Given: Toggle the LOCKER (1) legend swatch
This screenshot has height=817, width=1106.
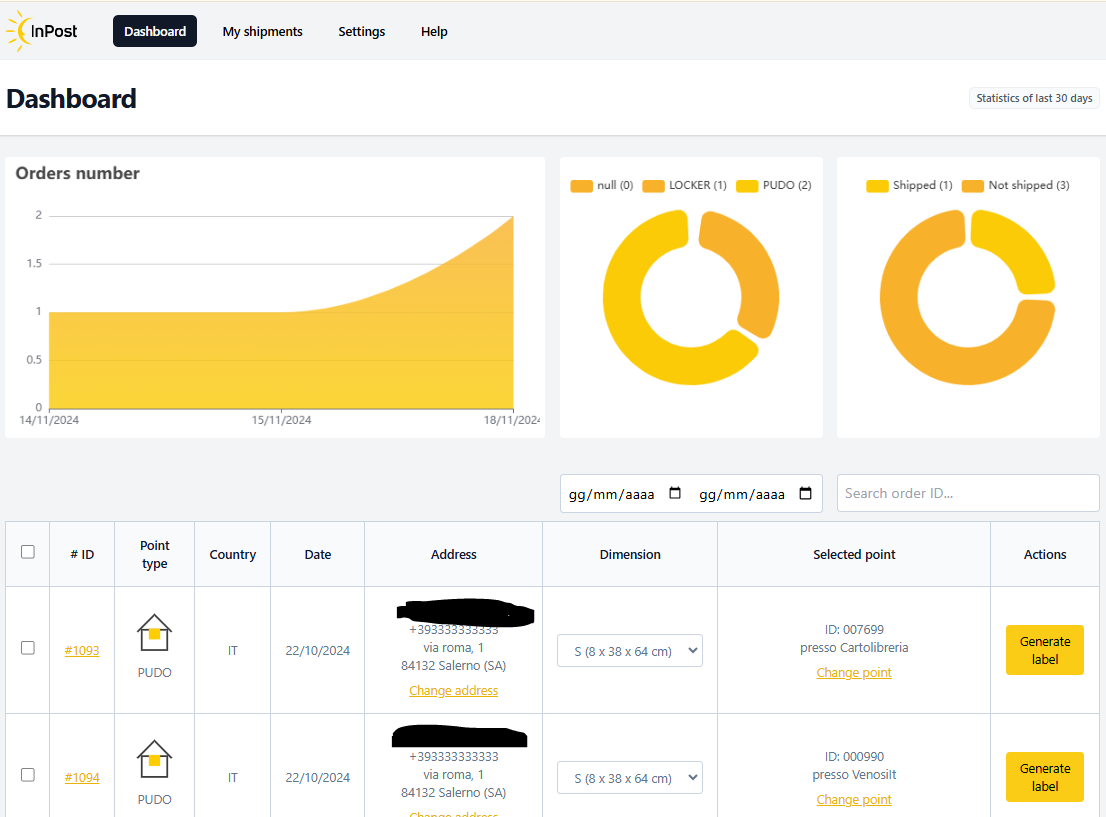Looking at the screenshot, I should [653, 186].
